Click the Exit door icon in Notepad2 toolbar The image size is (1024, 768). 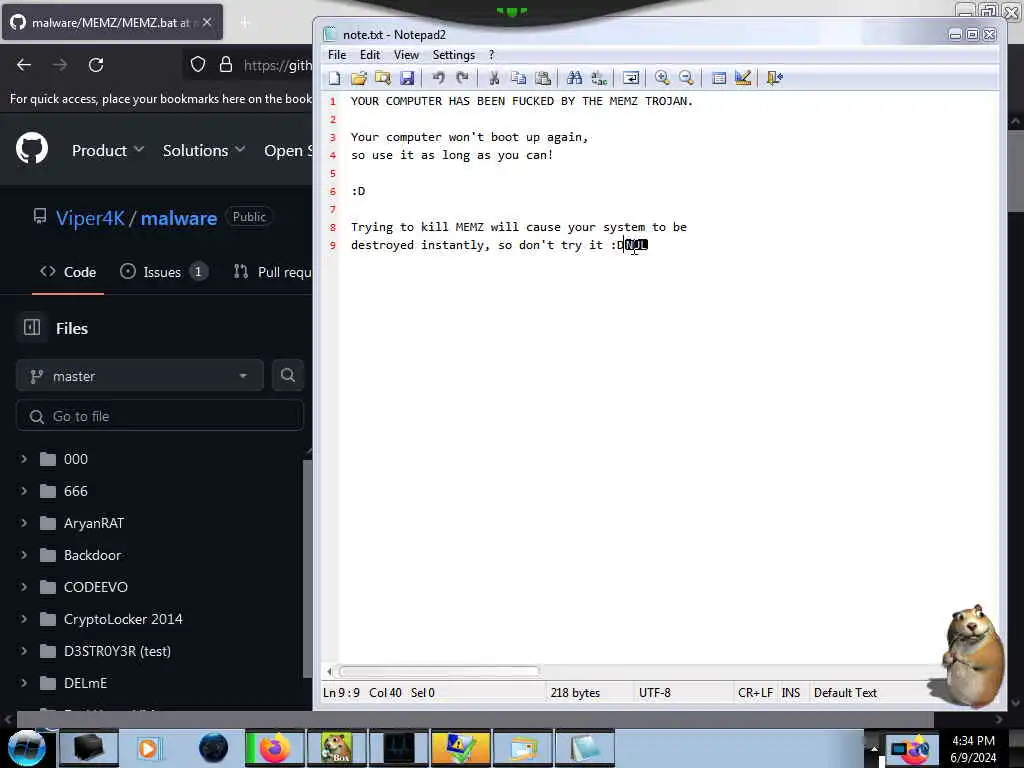tap(775, 78)
